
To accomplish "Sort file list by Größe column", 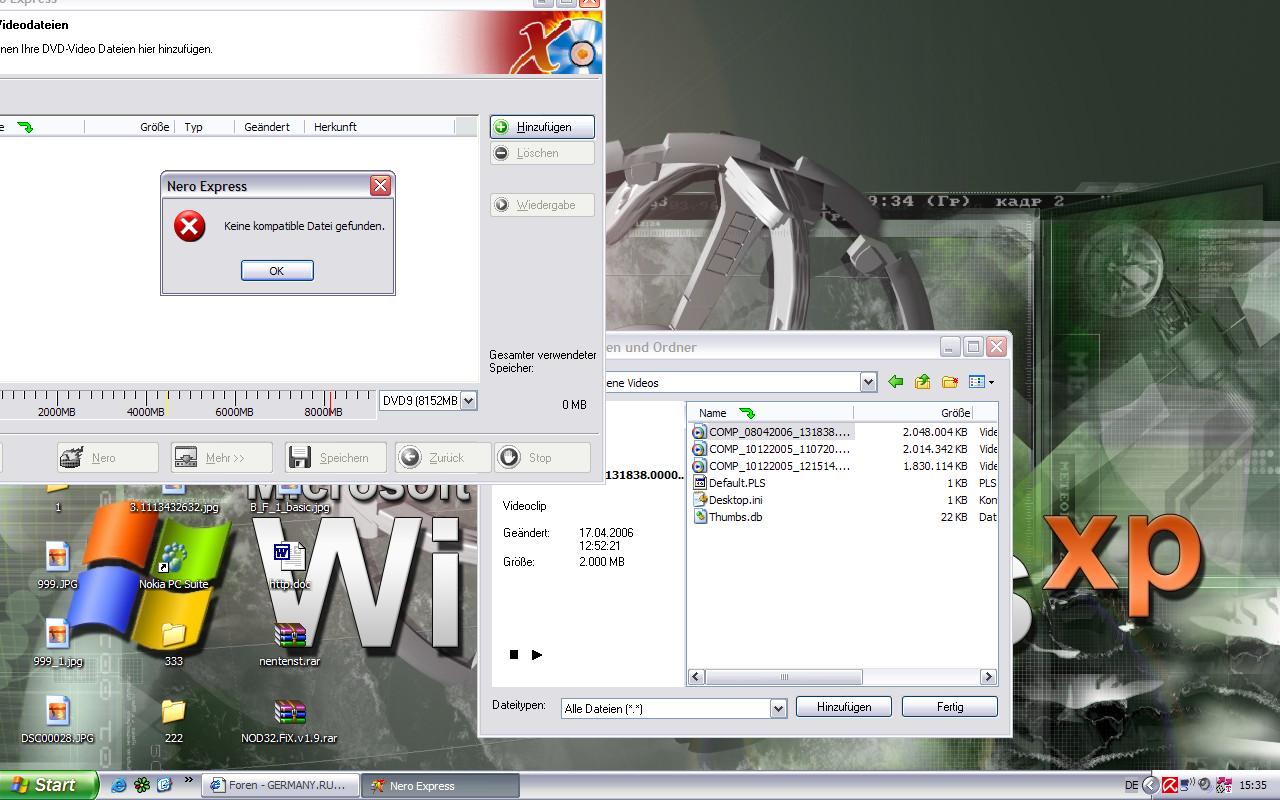I will (954, 413).
